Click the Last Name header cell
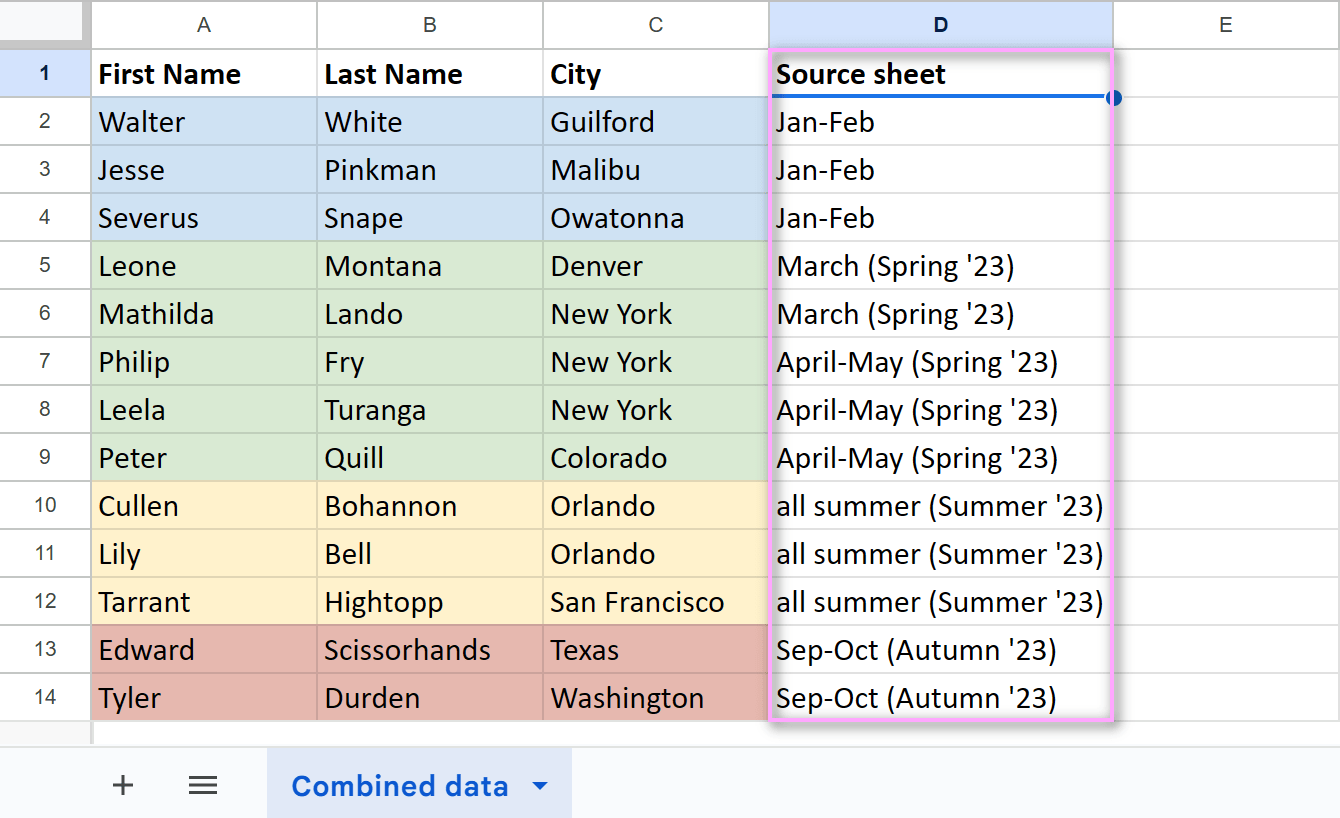The image size is (1340, 818). pos(430,74)
